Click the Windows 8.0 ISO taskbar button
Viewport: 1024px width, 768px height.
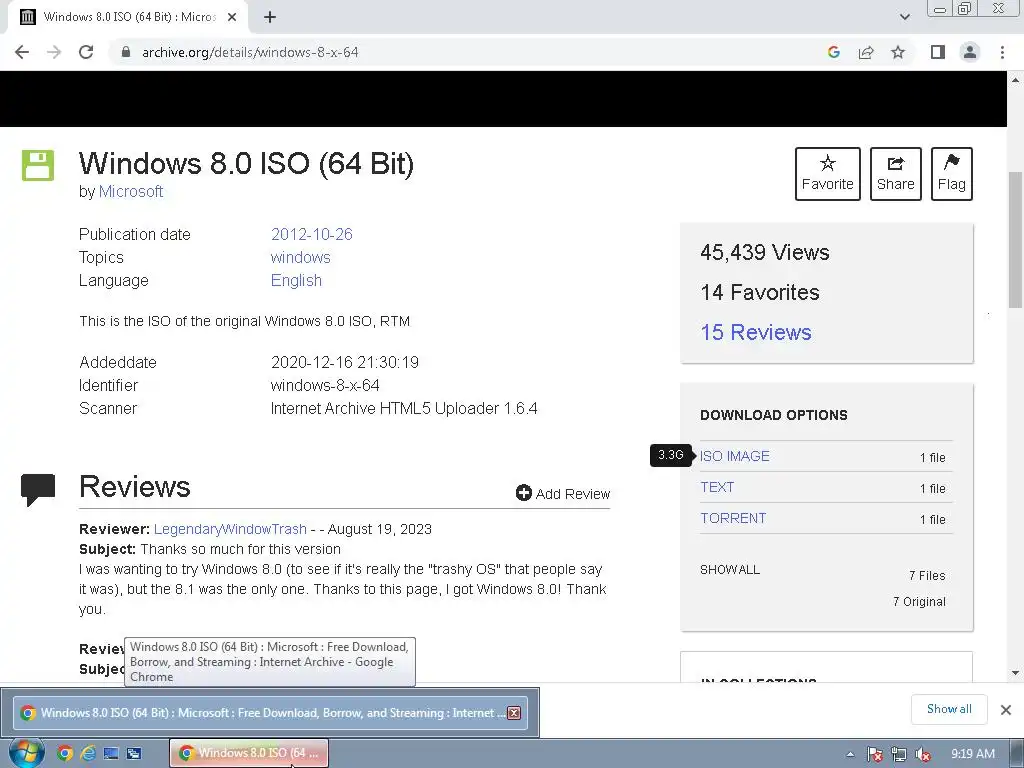[x=249, y=753]
